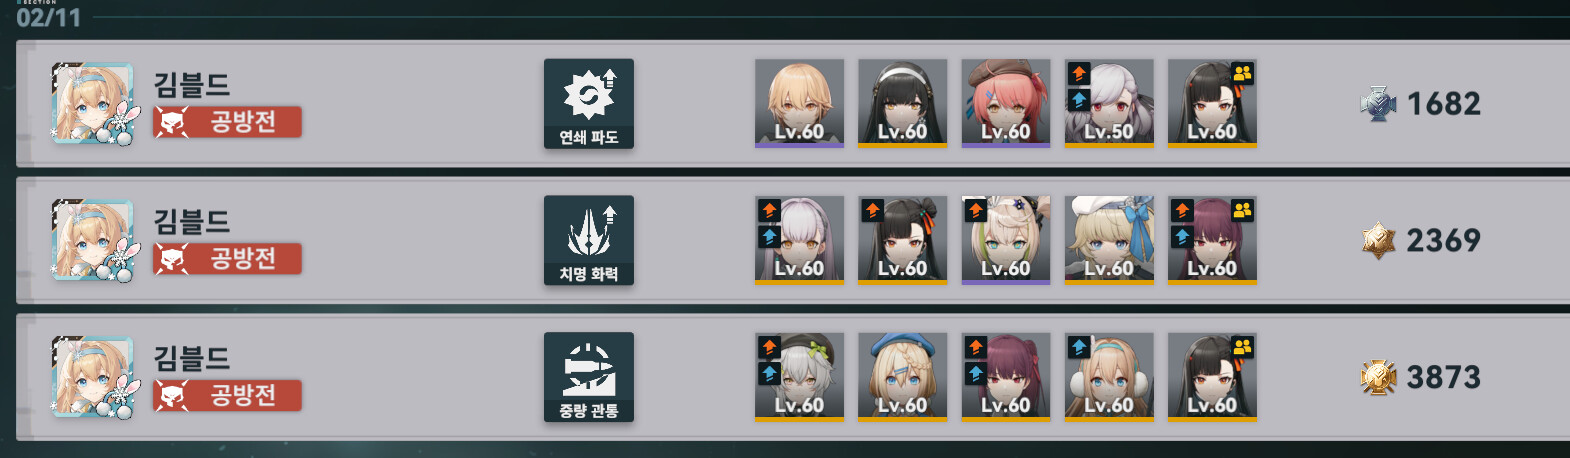The width and height of the screenshot is (1570, 458).
Task: Click the 연쇄 파도 skill icon
Action: point(589,104)
